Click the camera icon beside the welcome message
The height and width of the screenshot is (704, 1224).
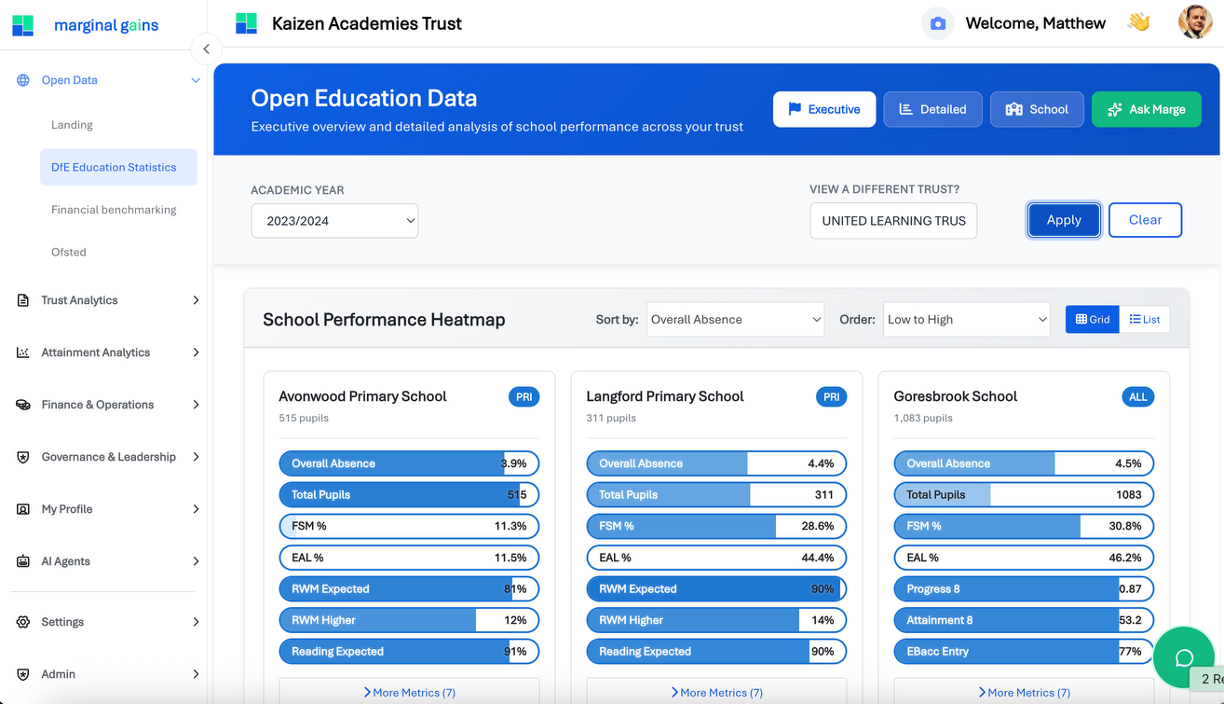[x=937, y=22]
